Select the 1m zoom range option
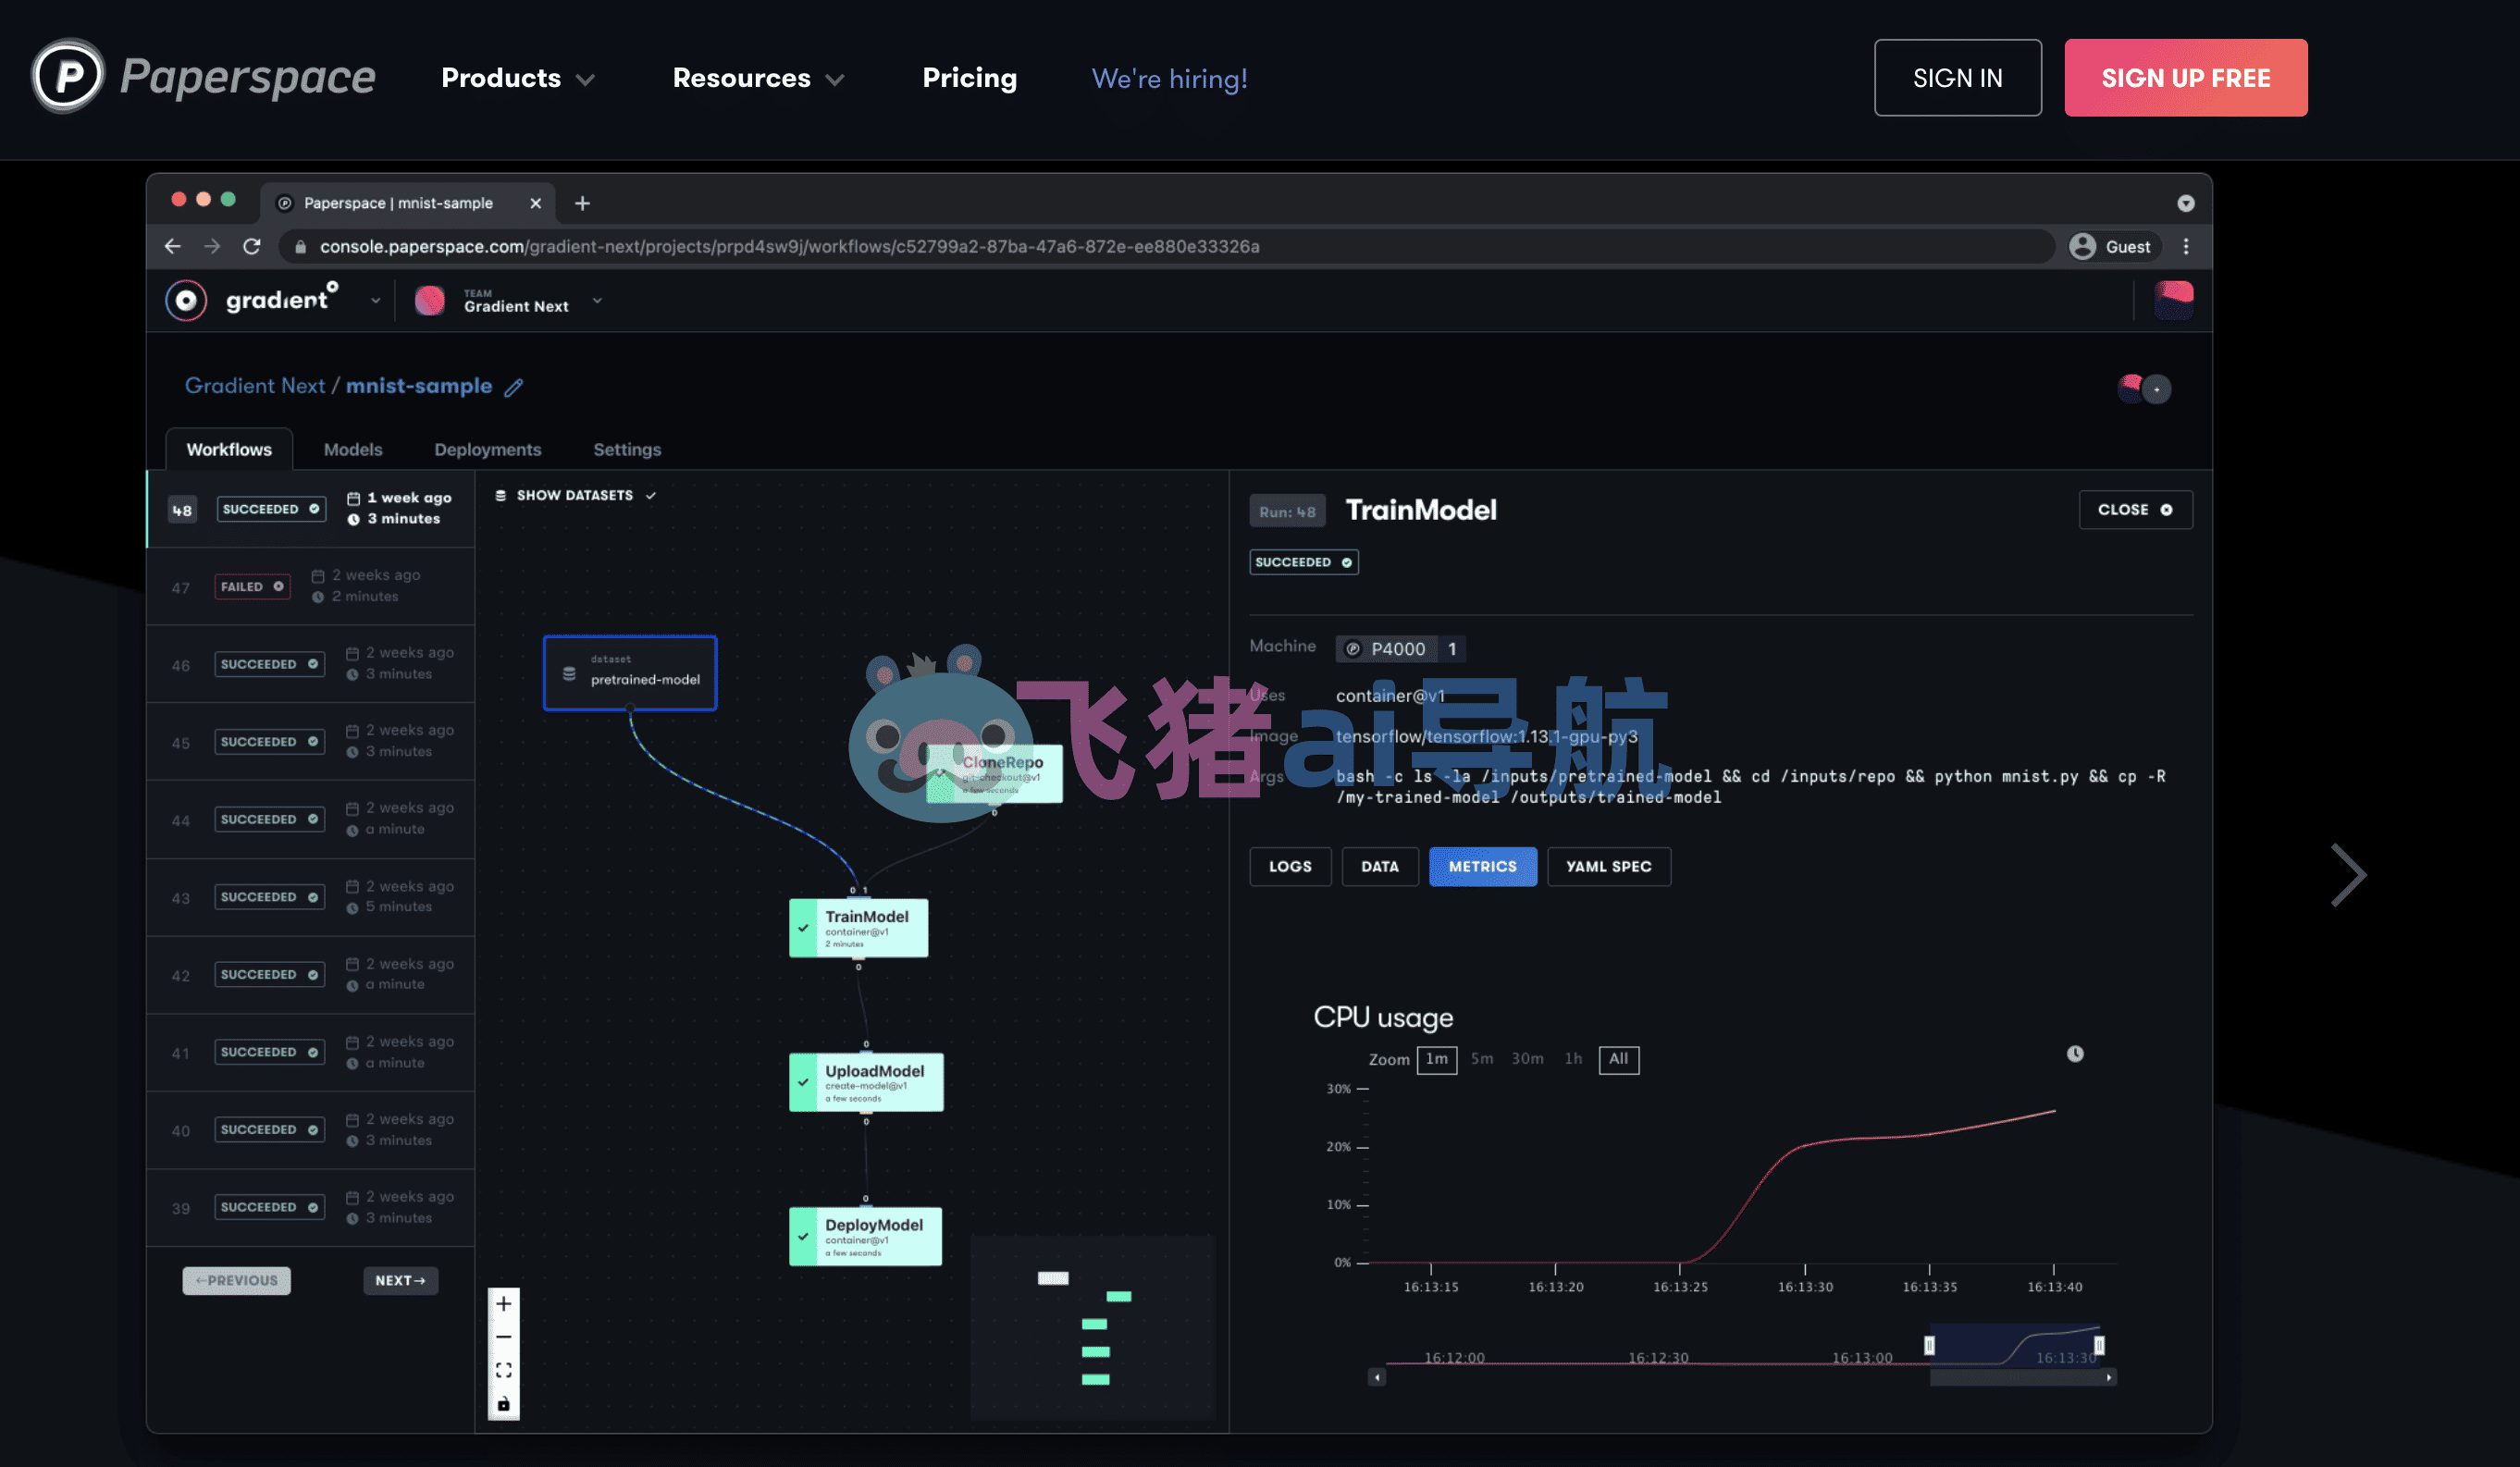The width and height of the screenshot is (2520, 1467). point(1436,1059)
